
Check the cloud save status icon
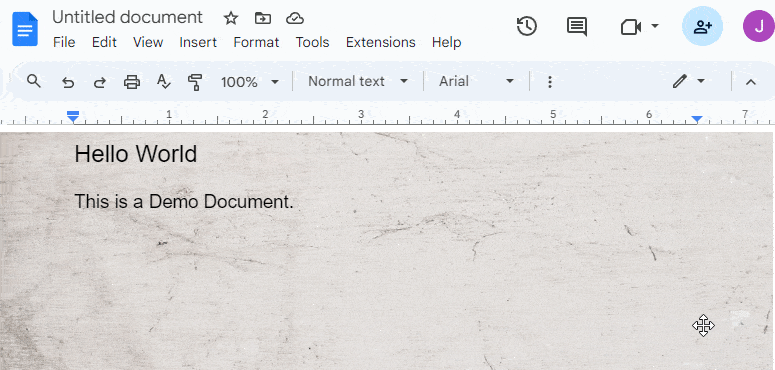295,19
